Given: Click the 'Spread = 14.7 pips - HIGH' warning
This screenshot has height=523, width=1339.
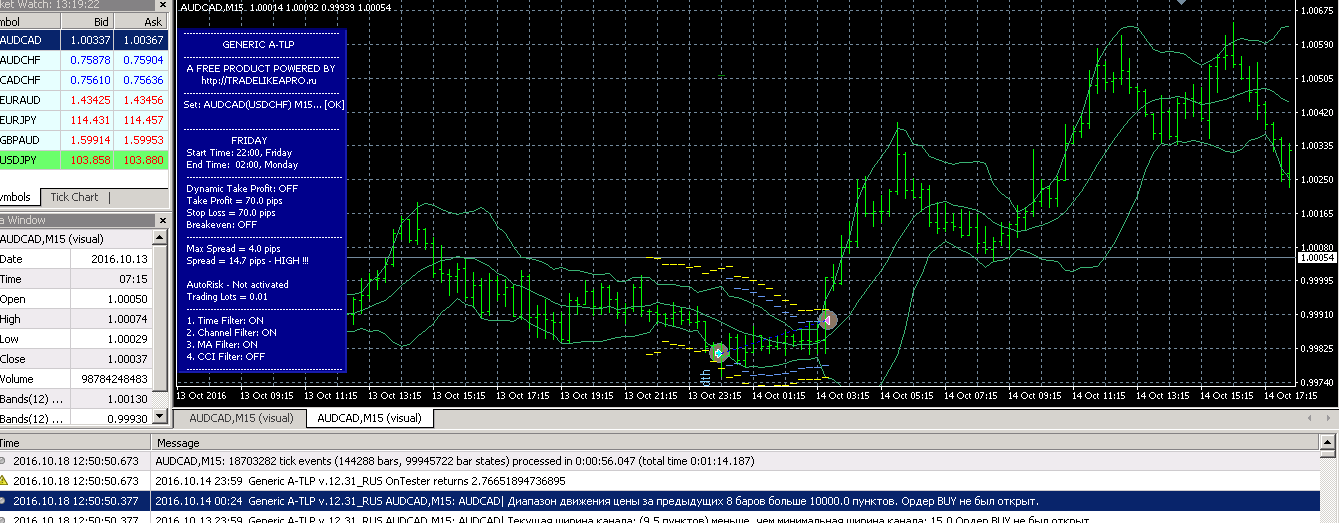Looking at the screenshot, I should pyautogui.click(x=248, y=260).
